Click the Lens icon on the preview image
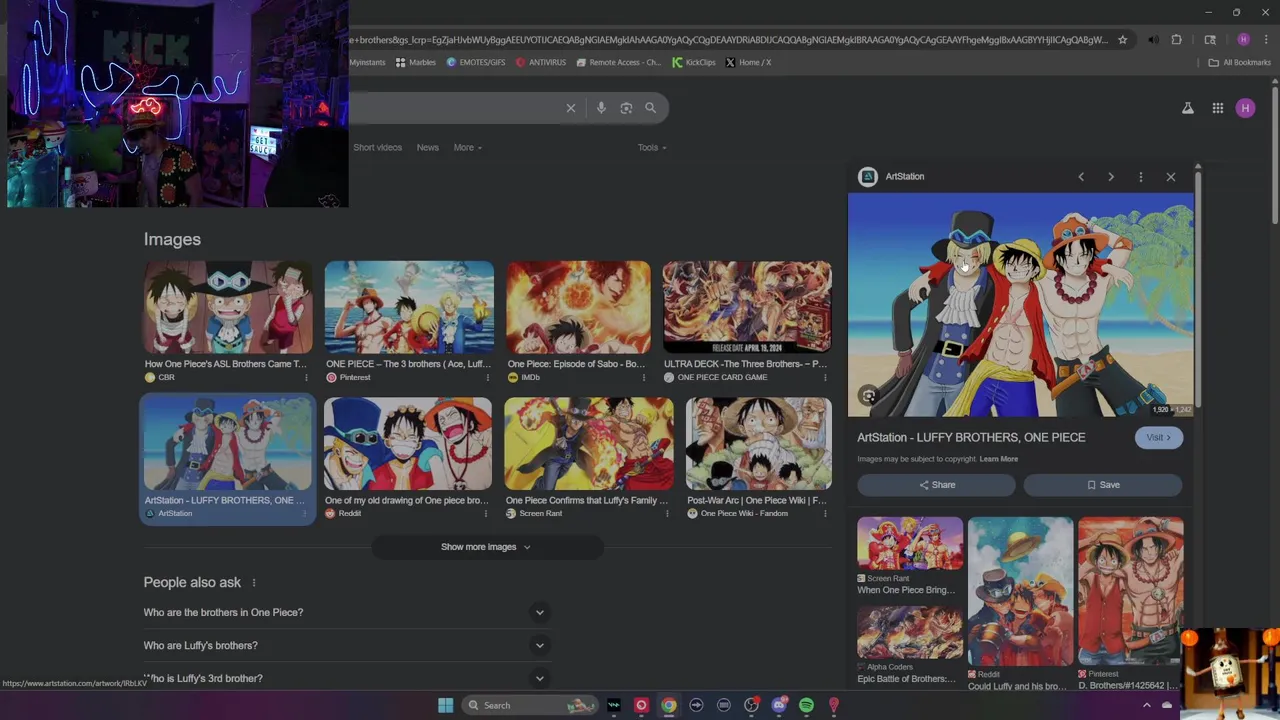 click(869, 396)
